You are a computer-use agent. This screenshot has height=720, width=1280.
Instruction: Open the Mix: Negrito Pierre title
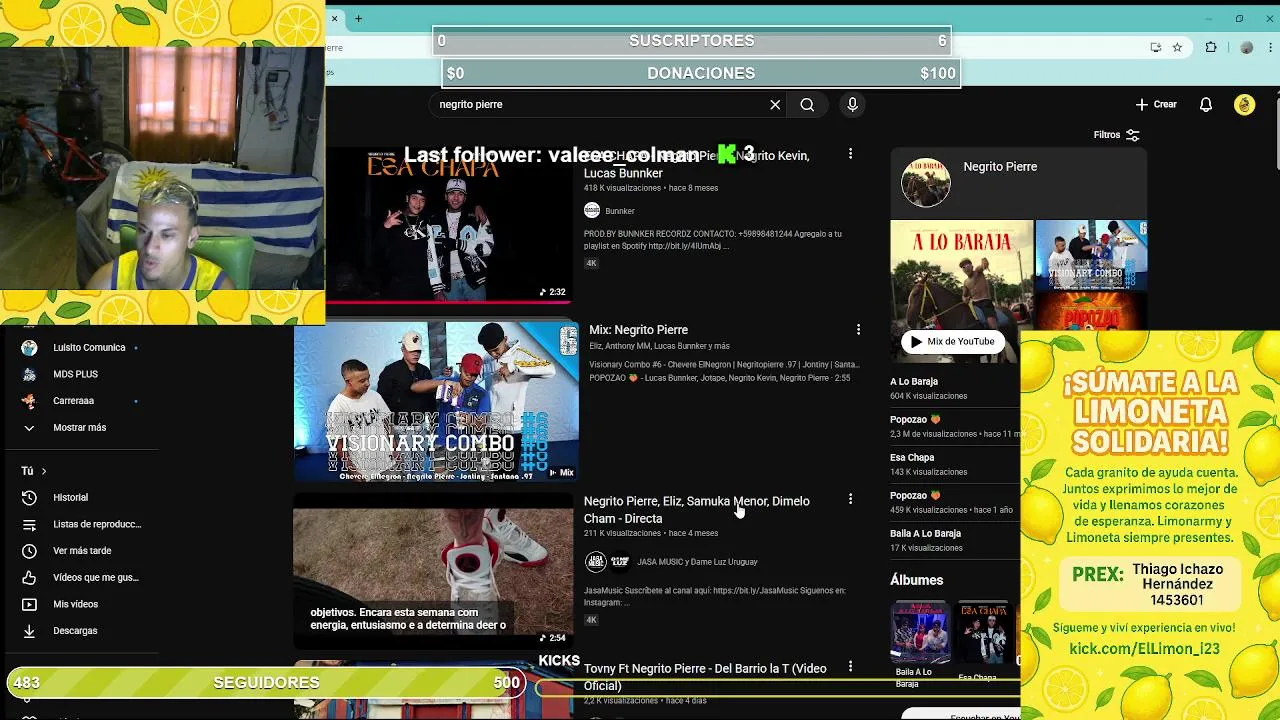tap(638, 330)
